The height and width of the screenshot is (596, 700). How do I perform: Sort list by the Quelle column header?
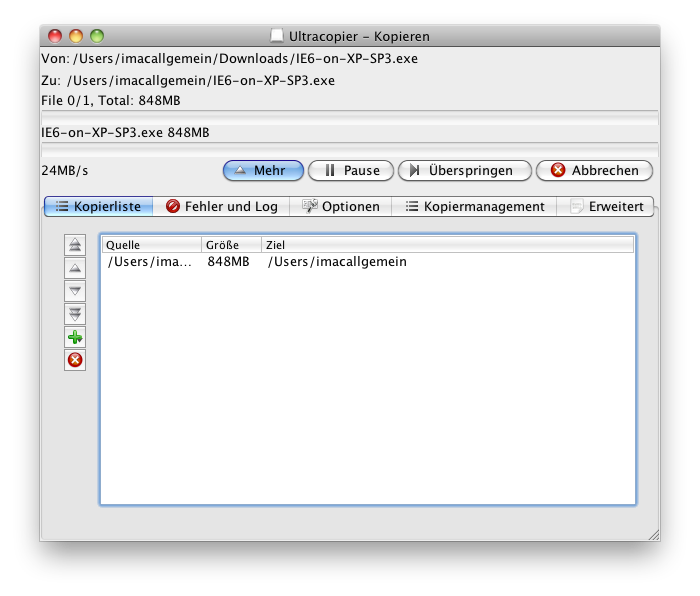click(x=152, y=245)
